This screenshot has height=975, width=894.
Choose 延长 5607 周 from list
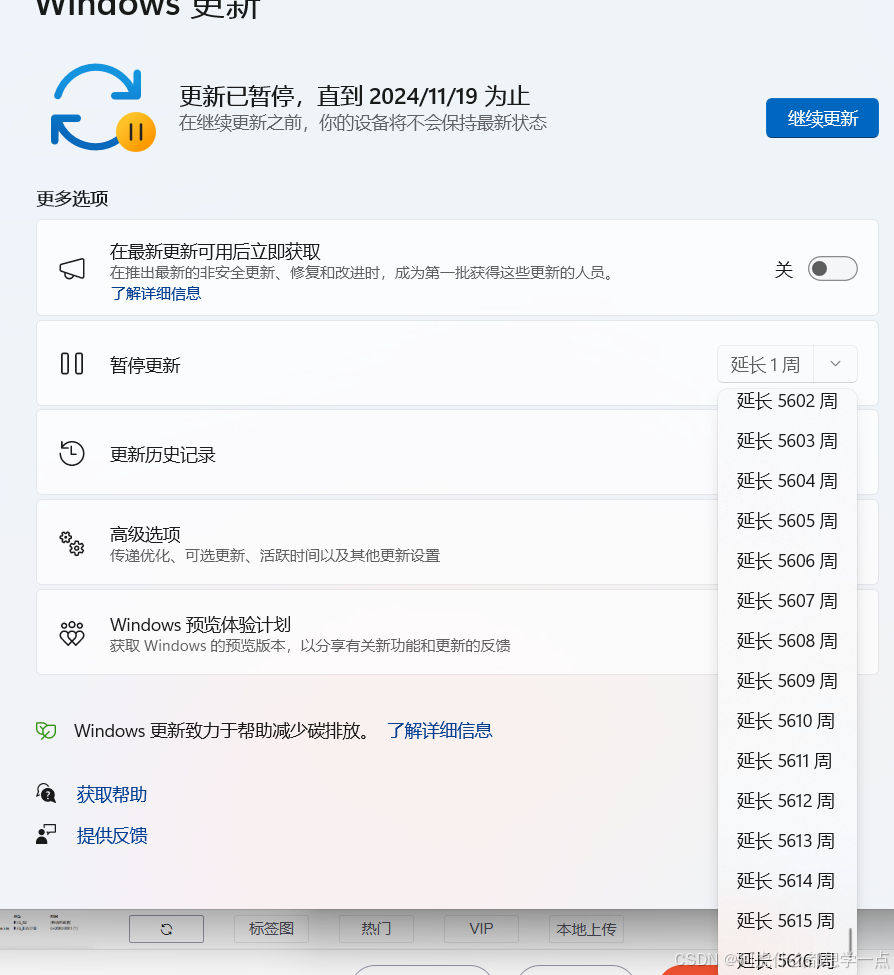tap(787, 601)
